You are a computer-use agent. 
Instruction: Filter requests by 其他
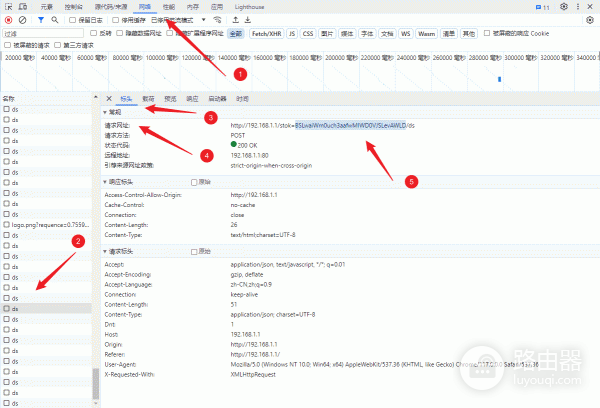coord(468,34)
